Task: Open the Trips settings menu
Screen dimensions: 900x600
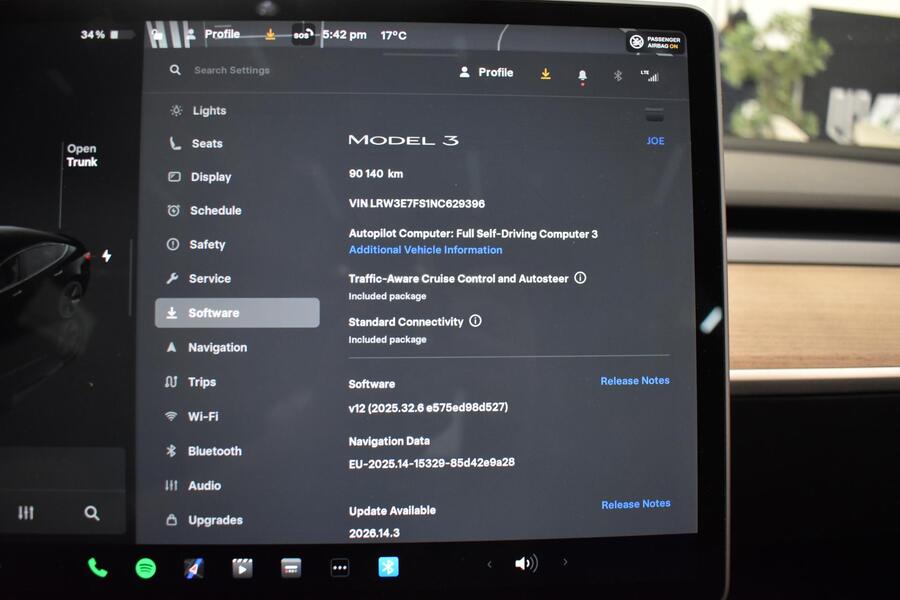Action: (x=191, y=382)
